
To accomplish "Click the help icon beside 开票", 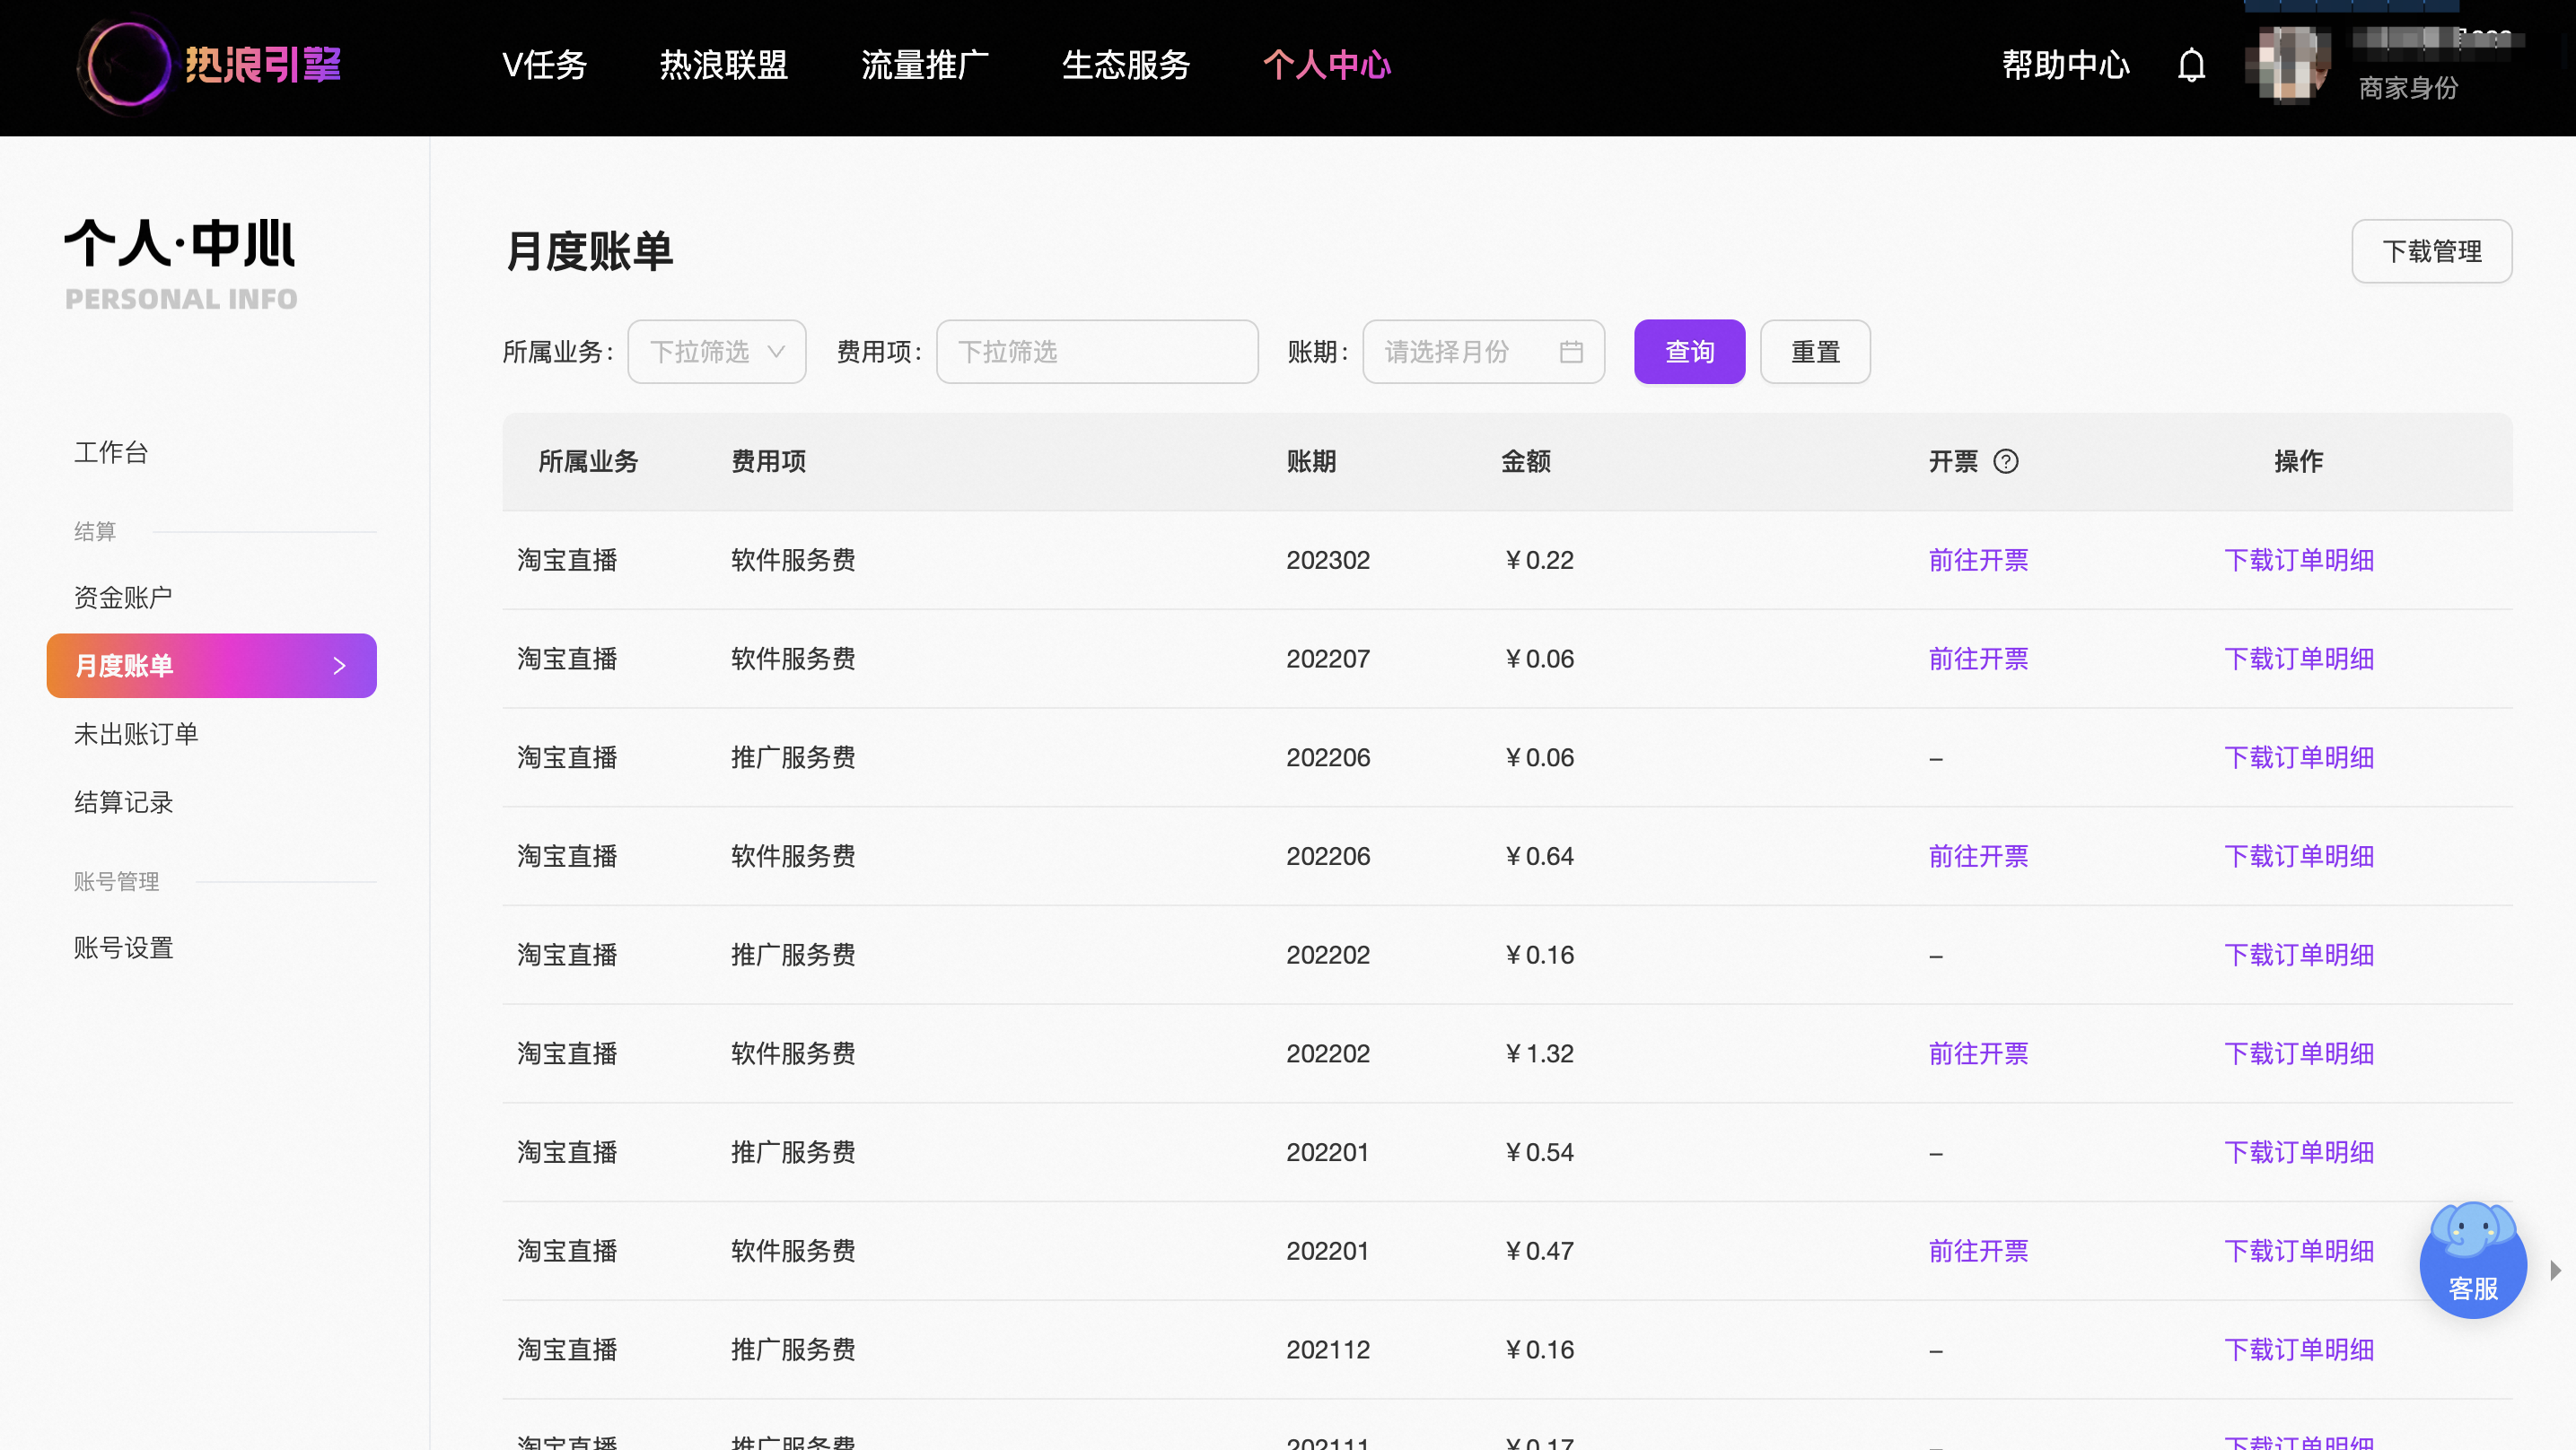I will [x=2006, y=461].
